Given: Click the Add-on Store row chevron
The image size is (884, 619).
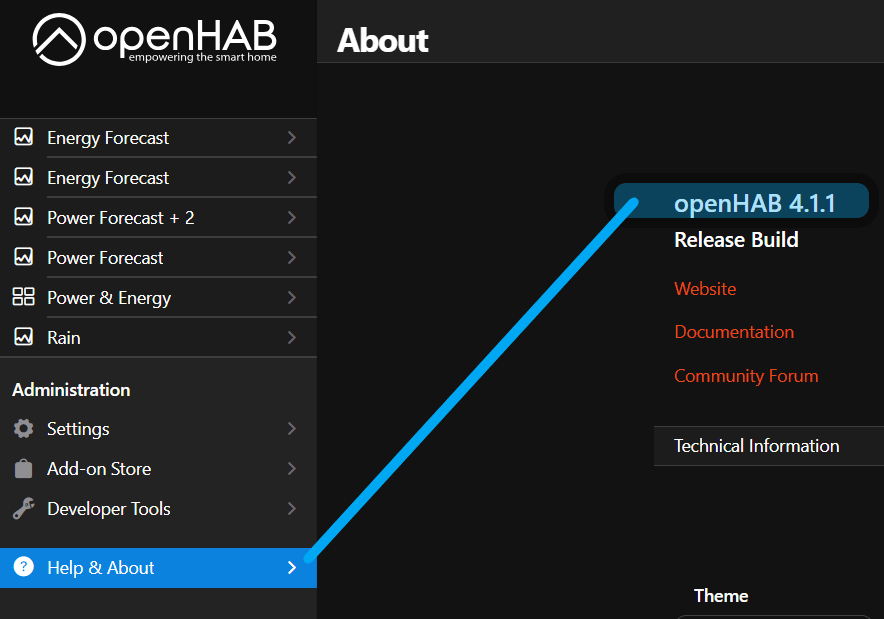Looking at the screenshot, I should click(291, 468).
